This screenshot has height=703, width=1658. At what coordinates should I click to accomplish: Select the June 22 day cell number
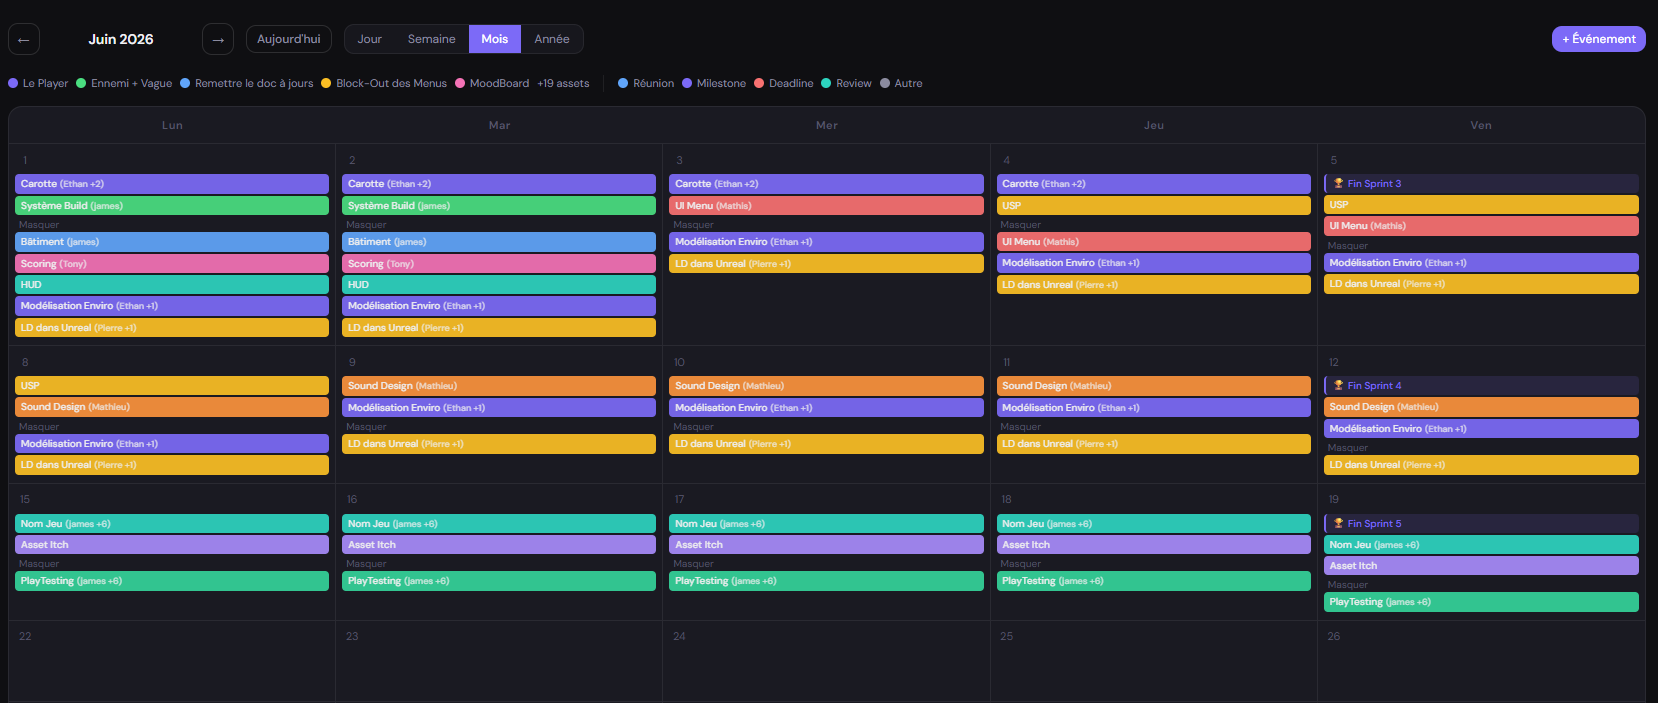pyautogui.click(x=25, y=636)
